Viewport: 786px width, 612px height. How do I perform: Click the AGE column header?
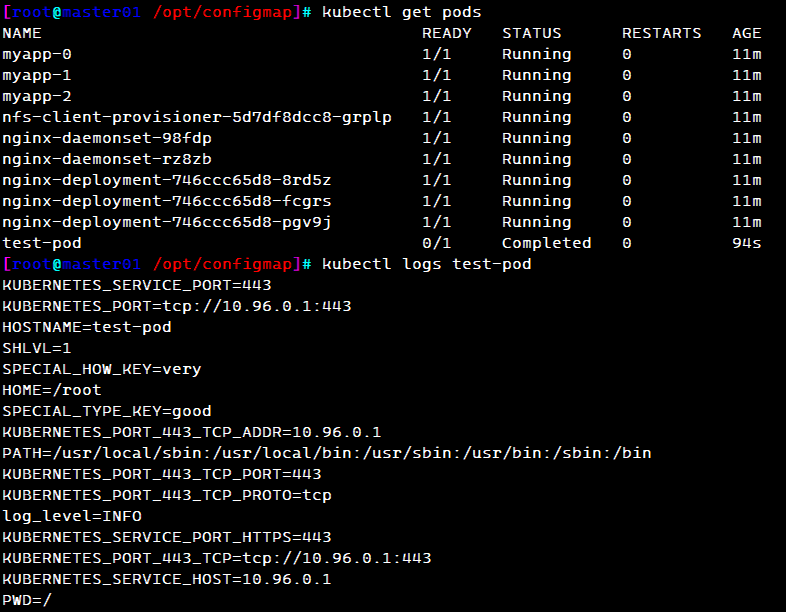click(746, 33)
